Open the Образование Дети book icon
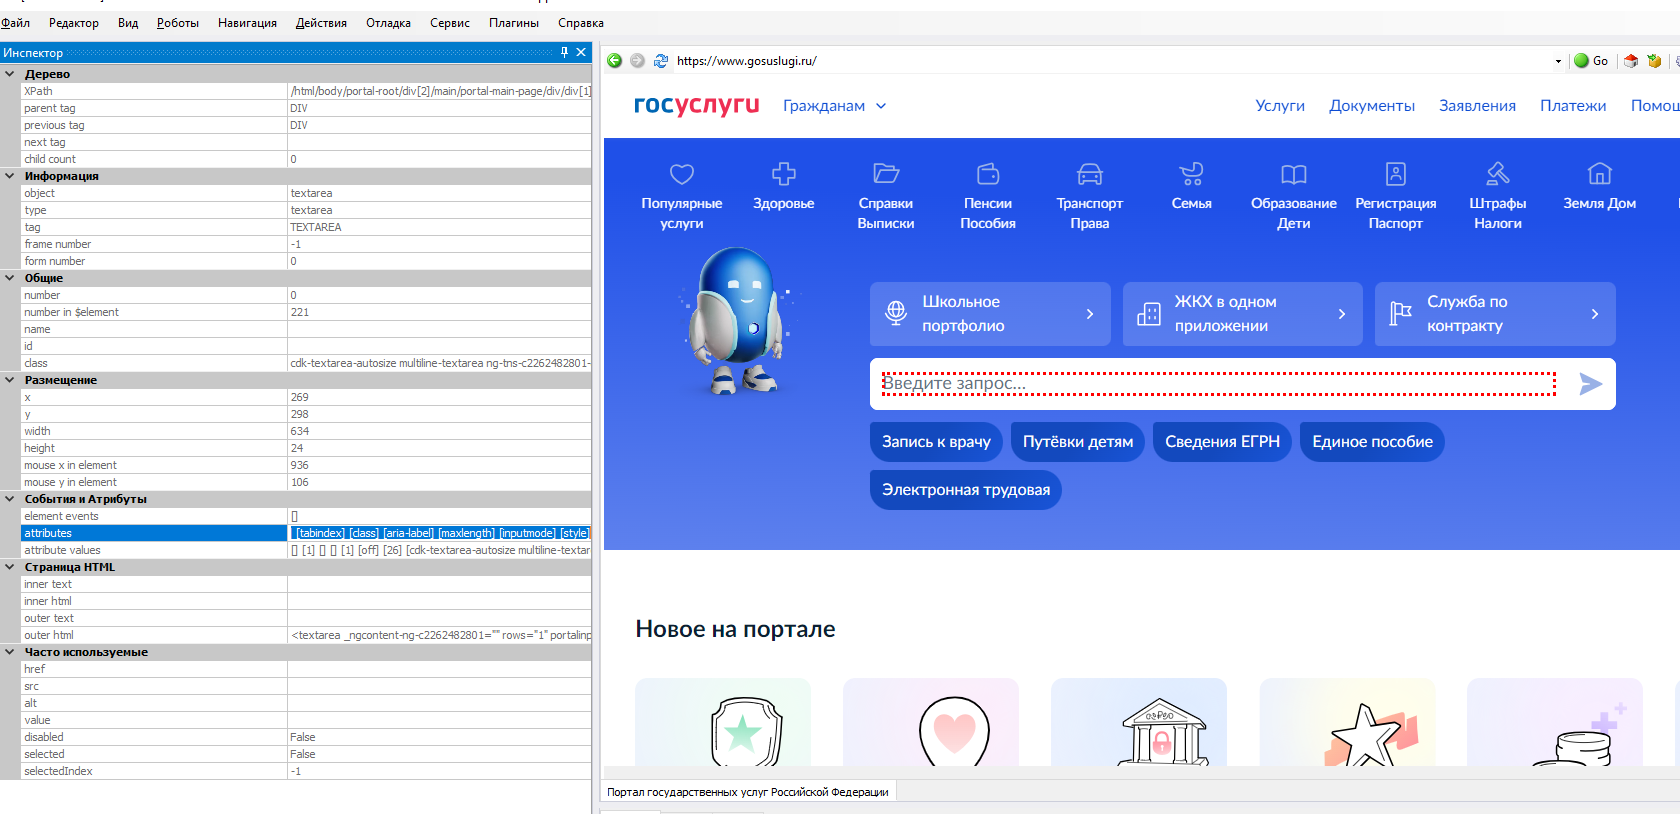 [x=1294, y=174]
